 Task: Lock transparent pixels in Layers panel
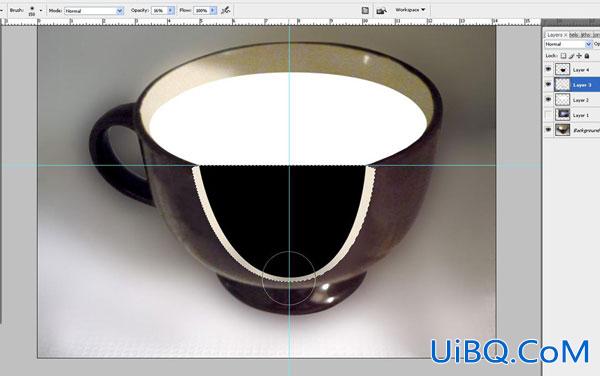(563, 56)
